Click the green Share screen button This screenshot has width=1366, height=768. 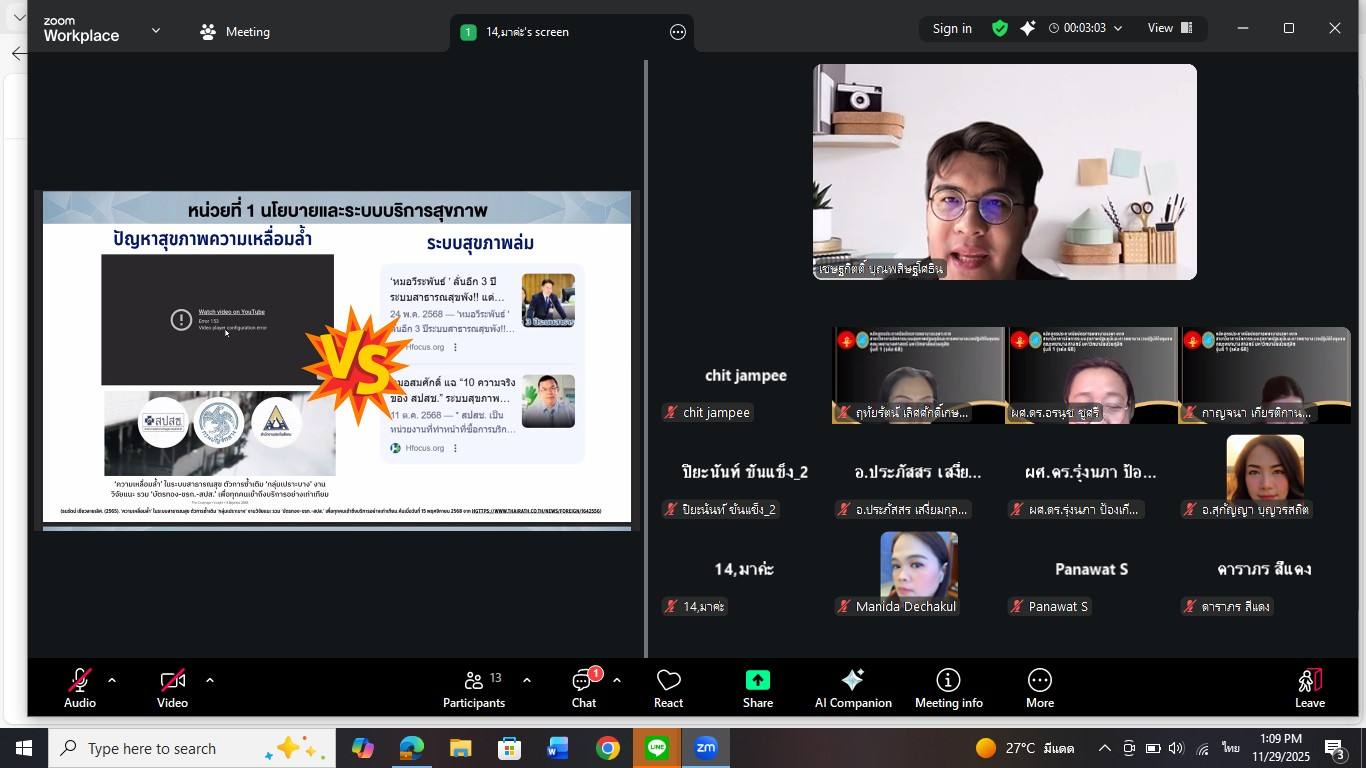click(757, 688)
